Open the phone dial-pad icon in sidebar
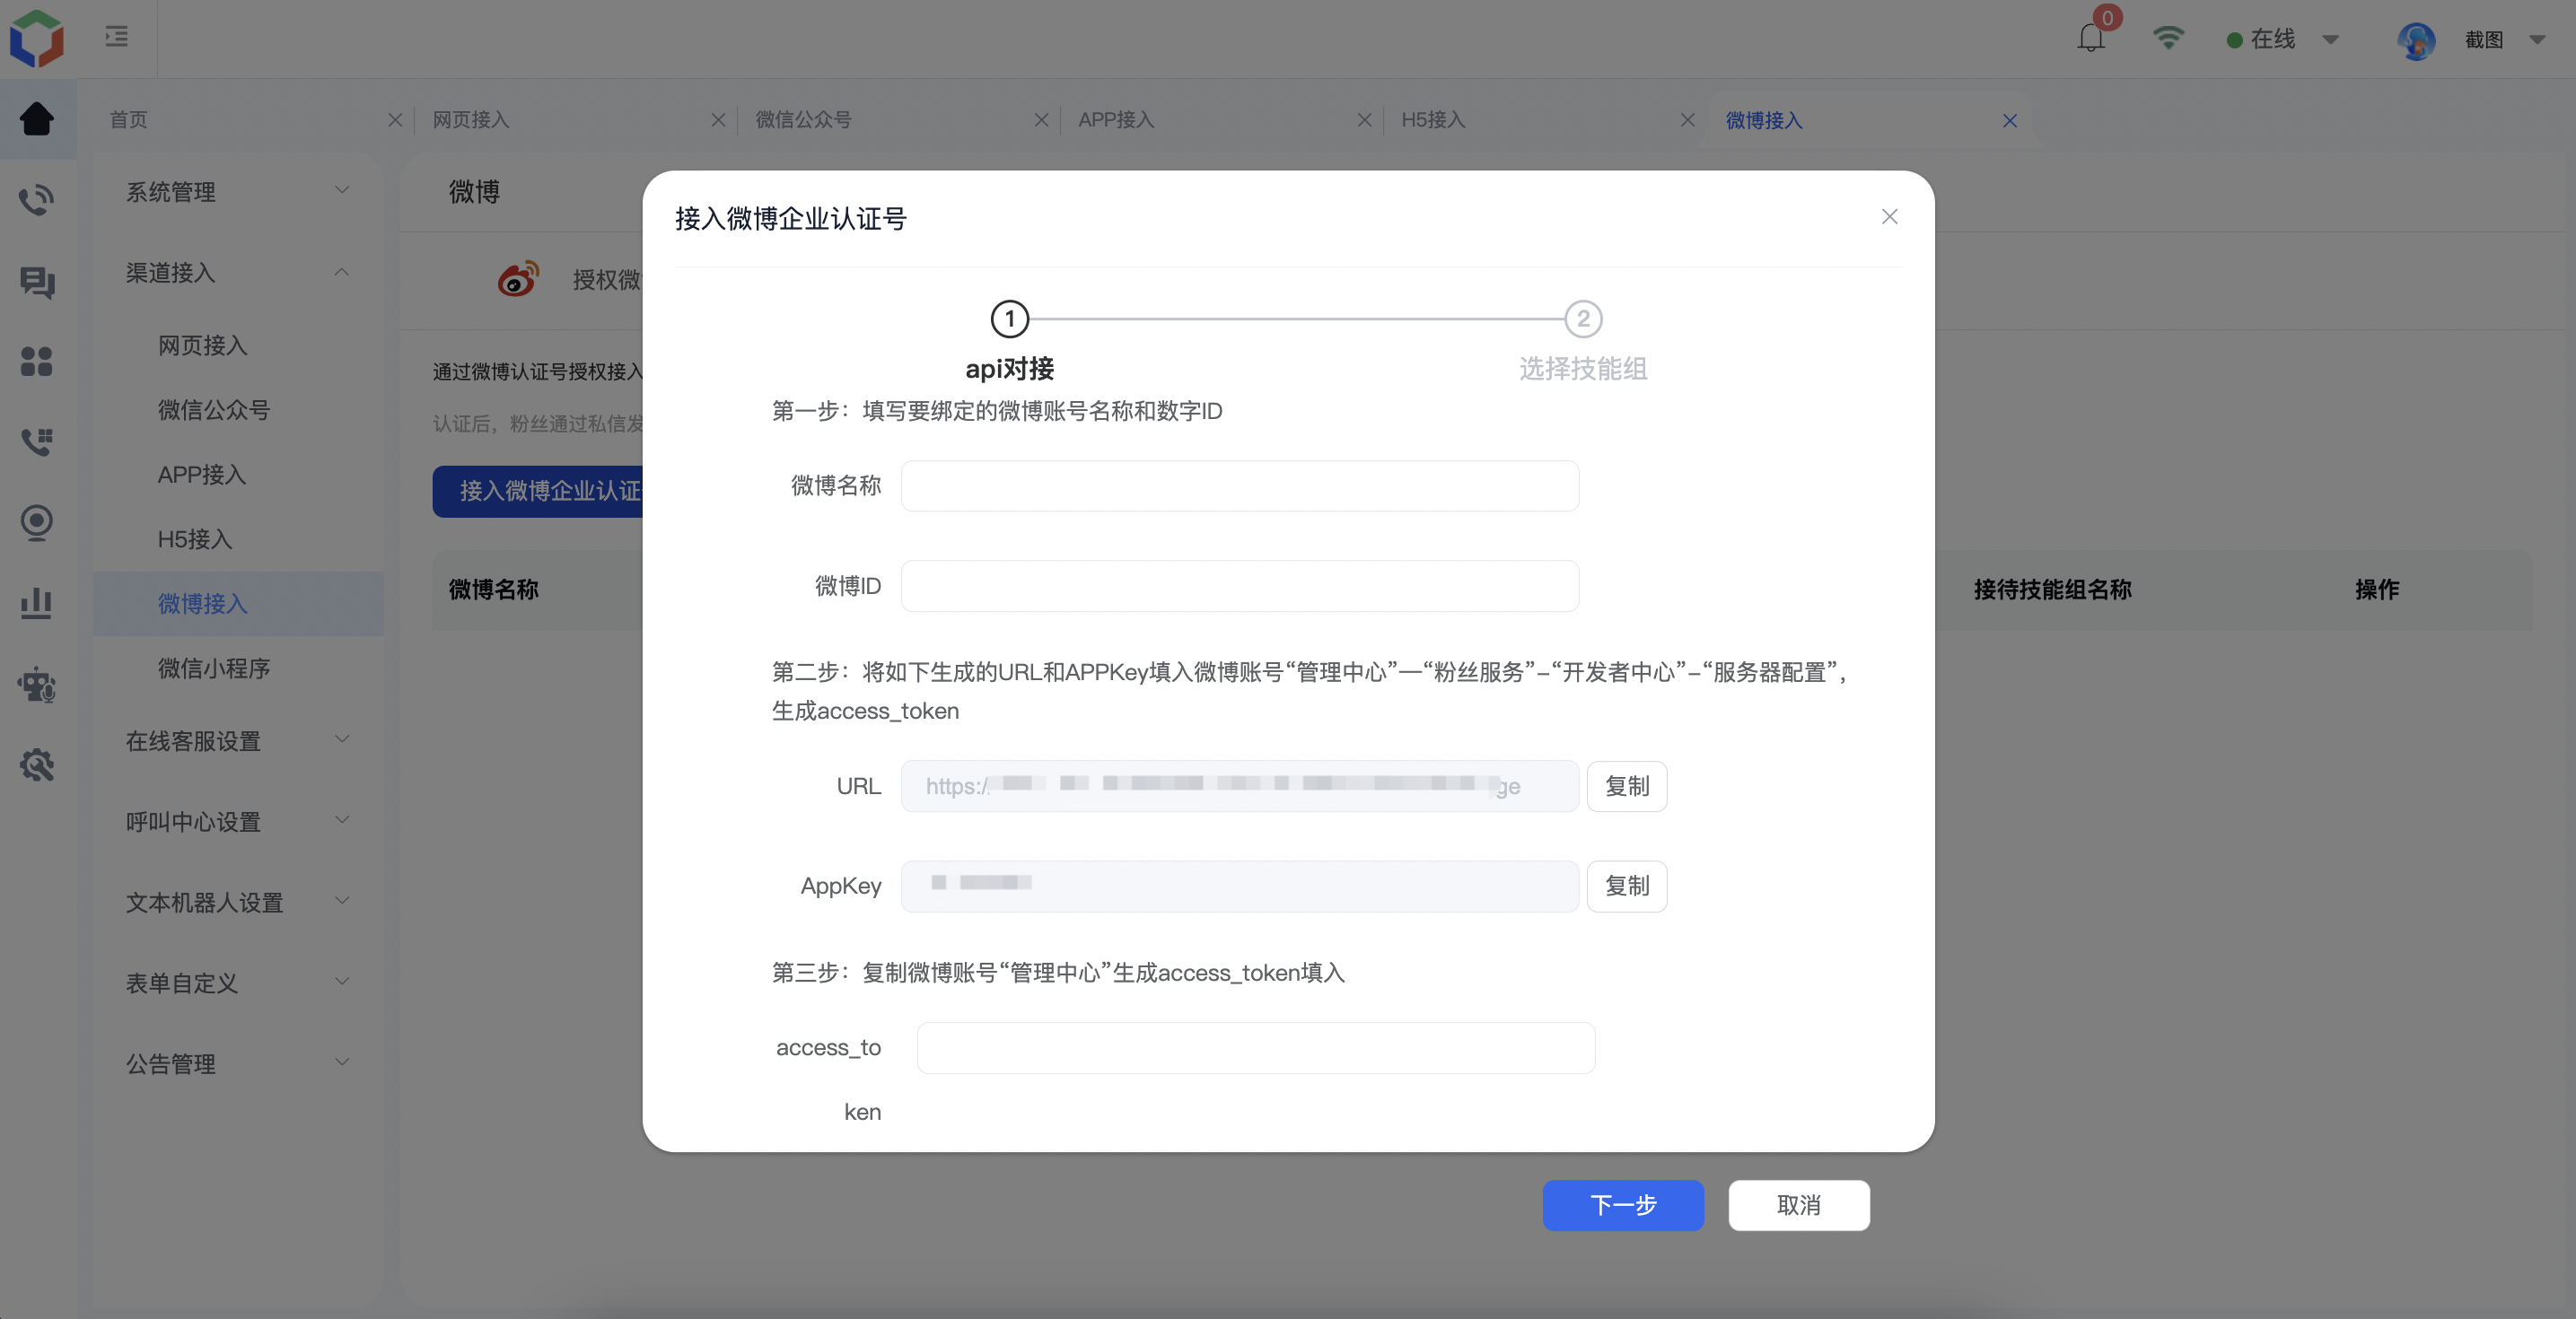The width and height of the screenshot is (2576, 1319). point(37,441)
